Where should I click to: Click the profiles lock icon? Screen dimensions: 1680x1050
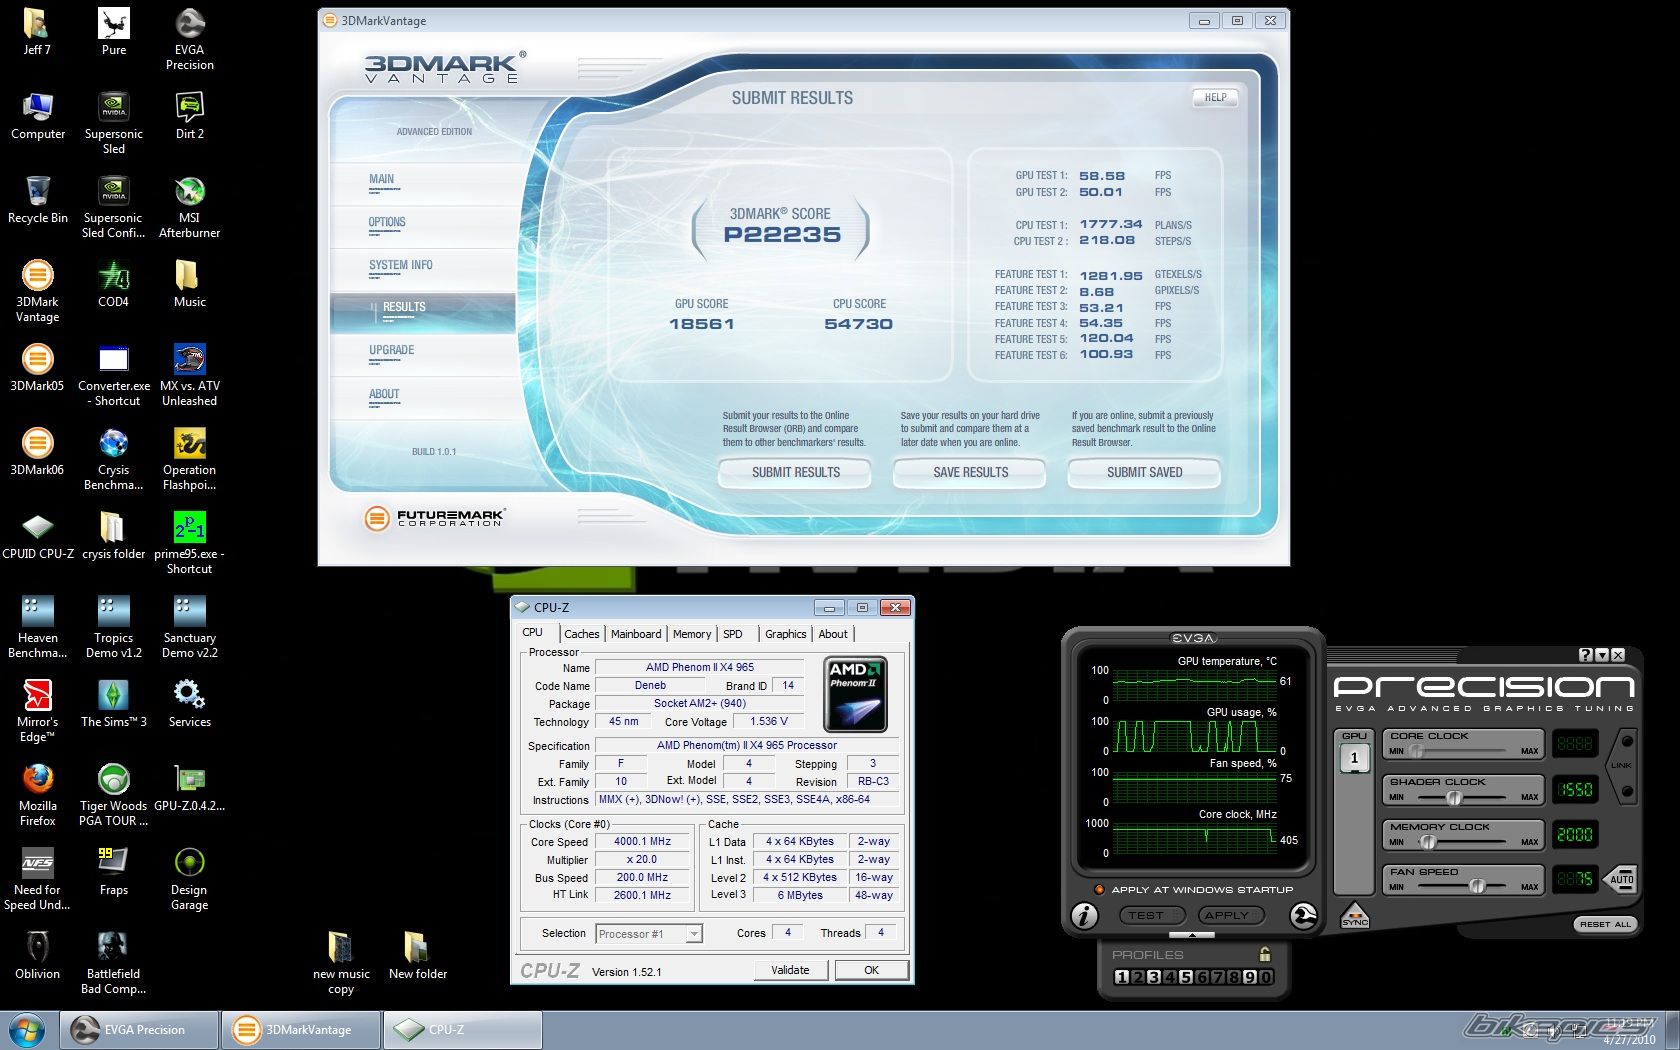tap(1265, 954)
